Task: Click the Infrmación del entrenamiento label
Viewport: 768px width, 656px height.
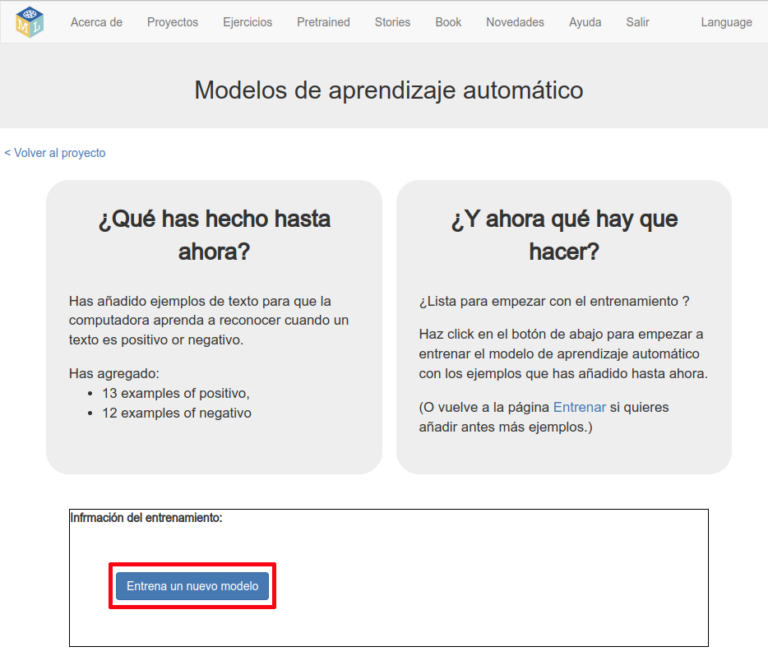Action: click(146, 518)
